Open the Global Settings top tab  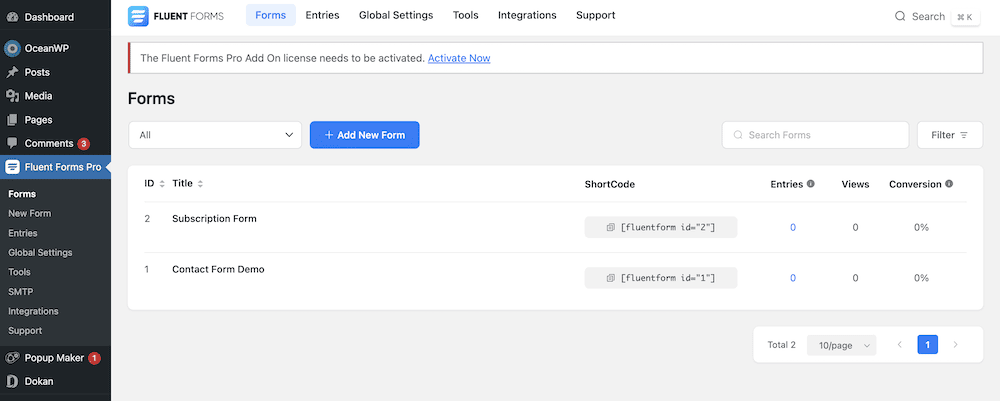click(x=396, y=15)
